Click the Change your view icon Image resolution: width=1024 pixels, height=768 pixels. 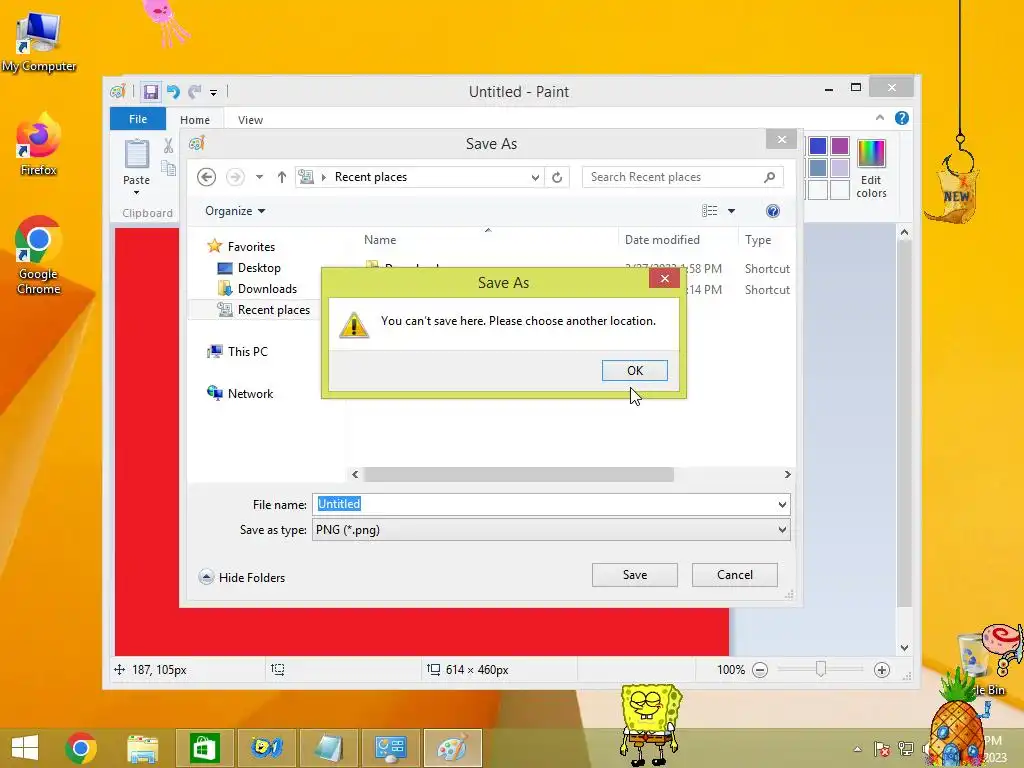point(709,210)
